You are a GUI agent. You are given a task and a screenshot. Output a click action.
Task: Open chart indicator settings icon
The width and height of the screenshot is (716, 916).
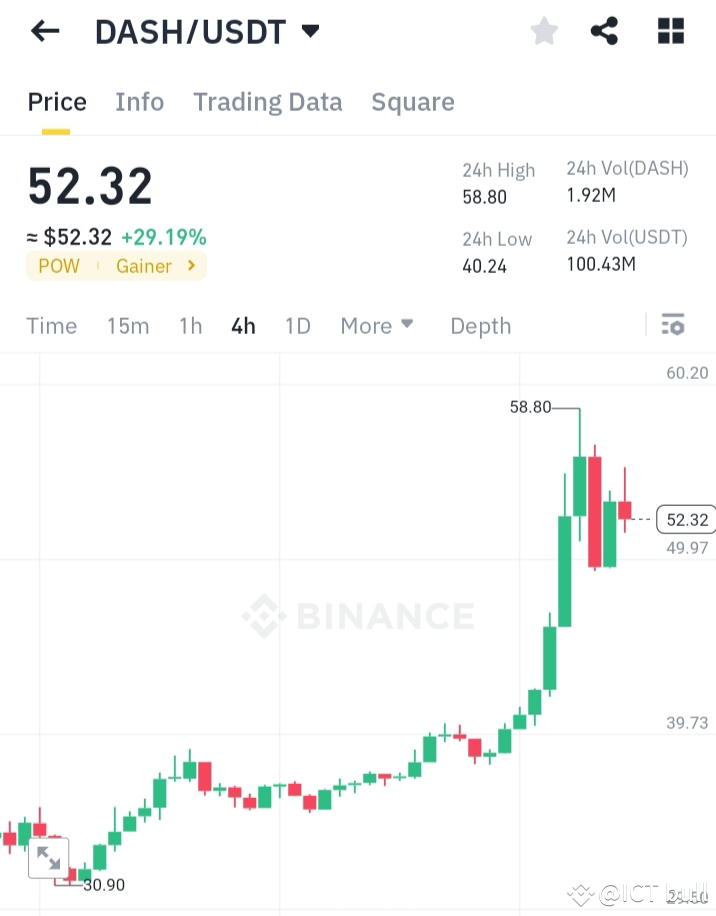[x=673, y=325]
